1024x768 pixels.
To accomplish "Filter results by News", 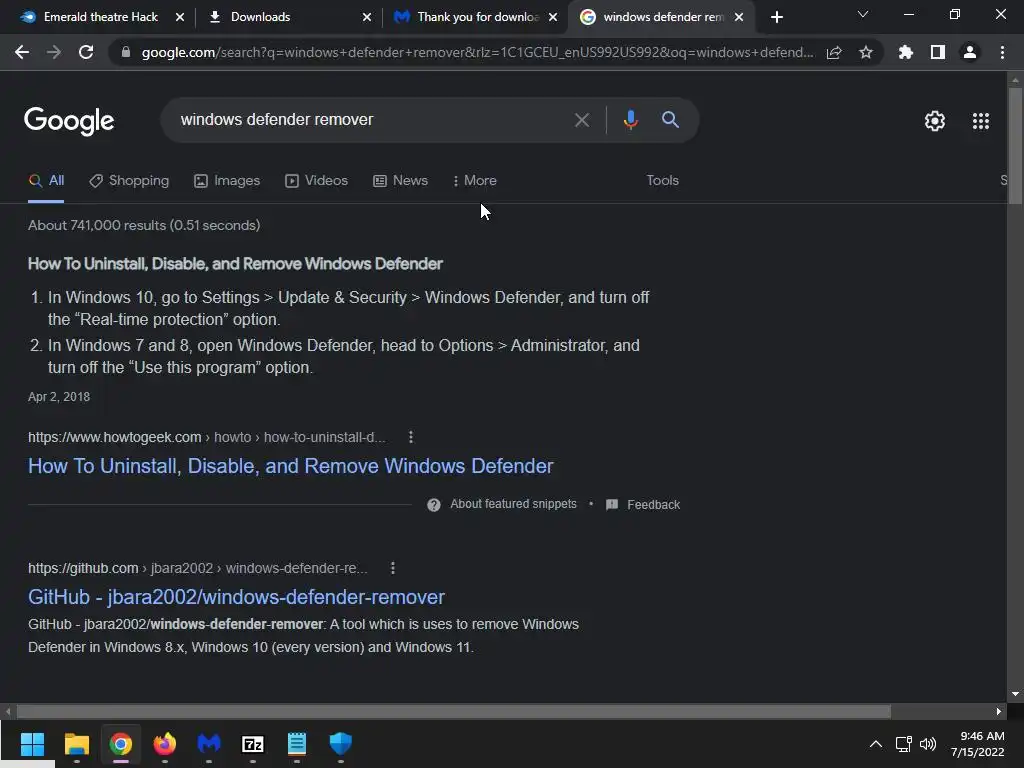I will (400, 181).
